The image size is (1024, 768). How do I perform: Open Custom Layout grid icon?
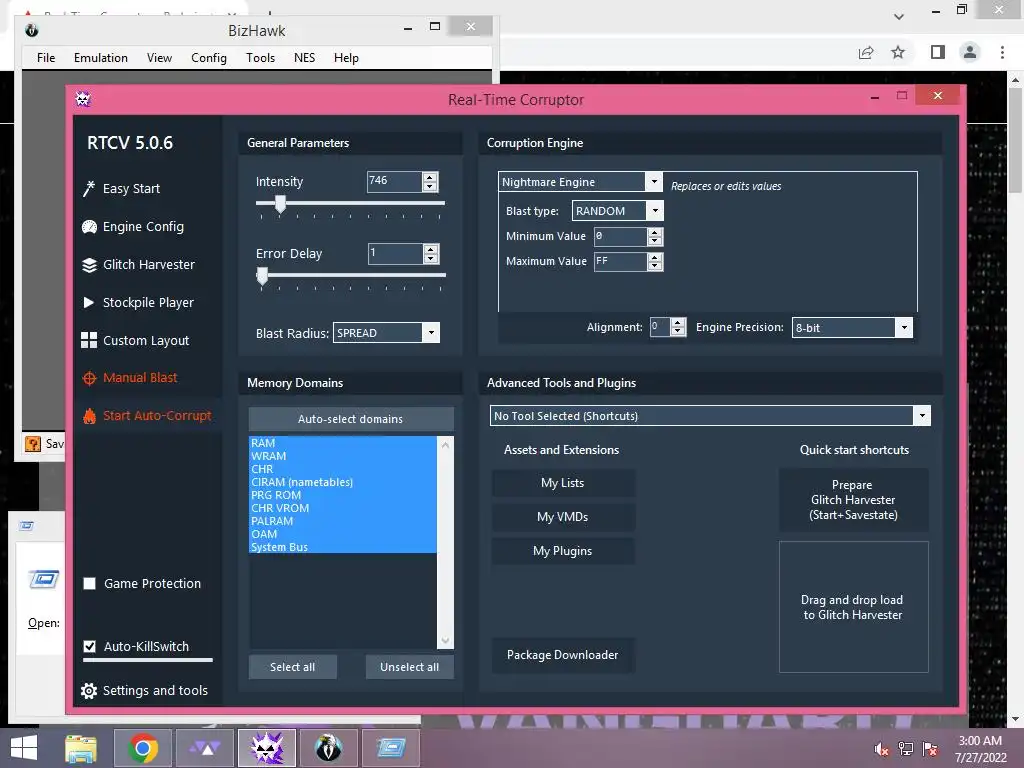89,340
